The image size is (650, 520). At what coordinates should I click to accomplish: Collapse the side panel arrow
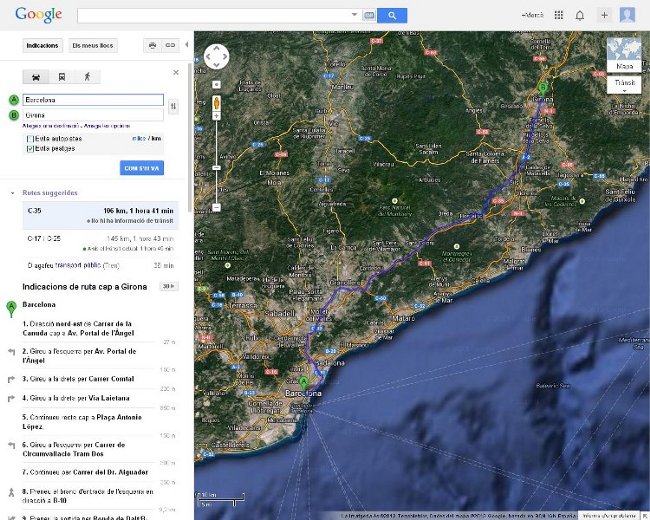(x=187, y=44)
